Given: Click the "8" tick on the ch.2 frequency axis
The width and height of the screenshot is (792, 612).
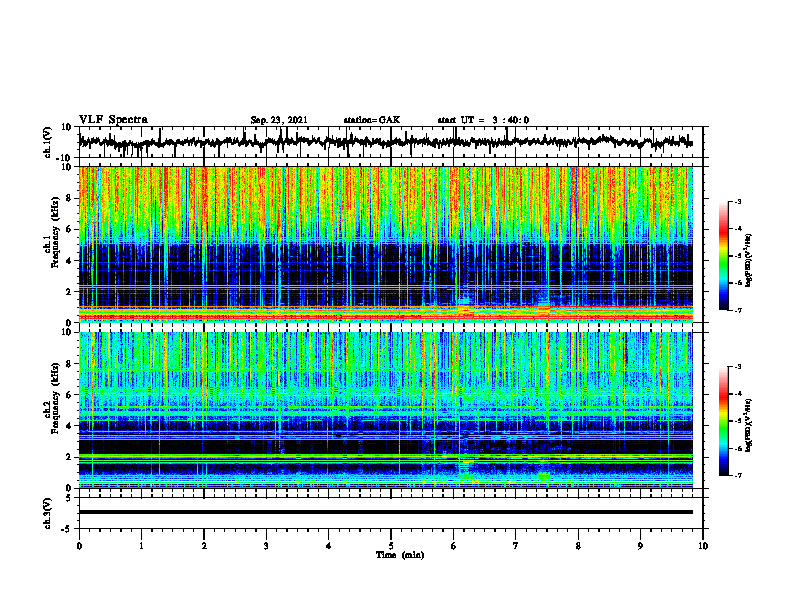Looking at the screenshot, I should (x=70, y=364).
